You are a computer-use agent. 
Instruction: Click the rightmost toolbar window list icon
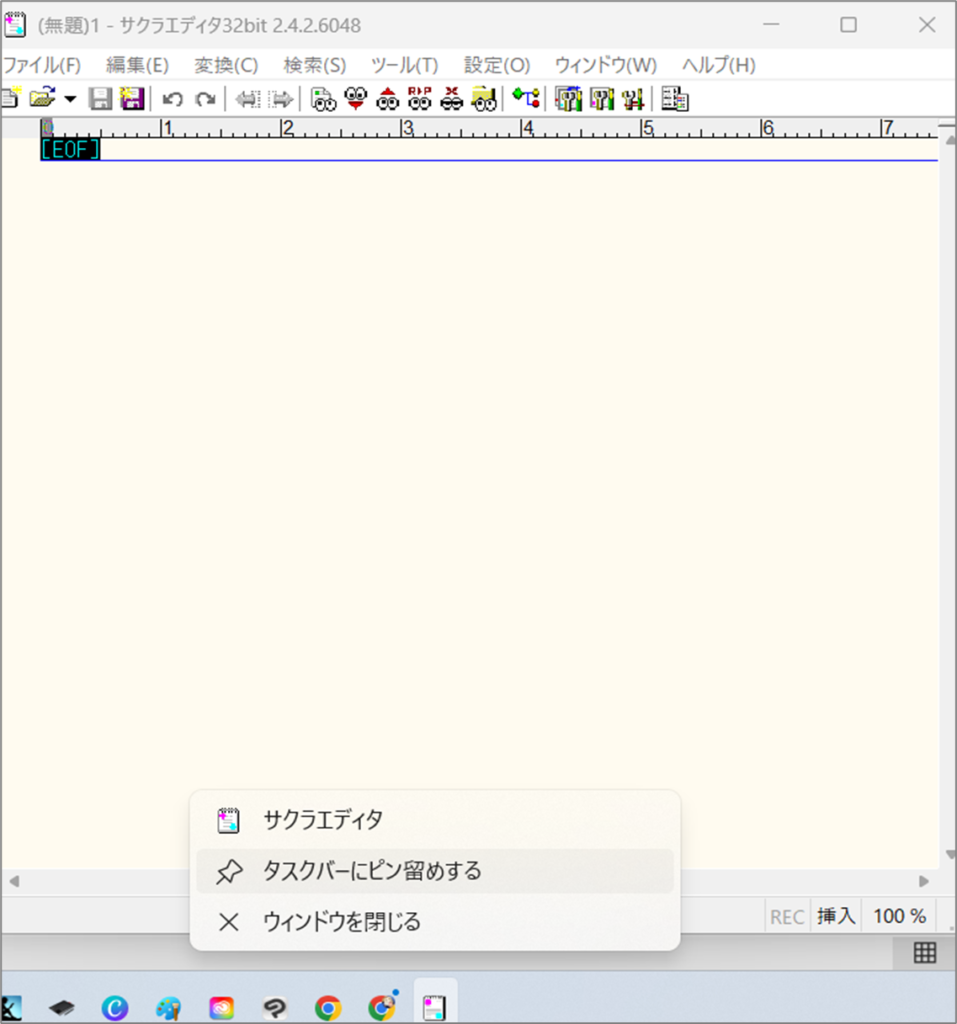[675, 98]
